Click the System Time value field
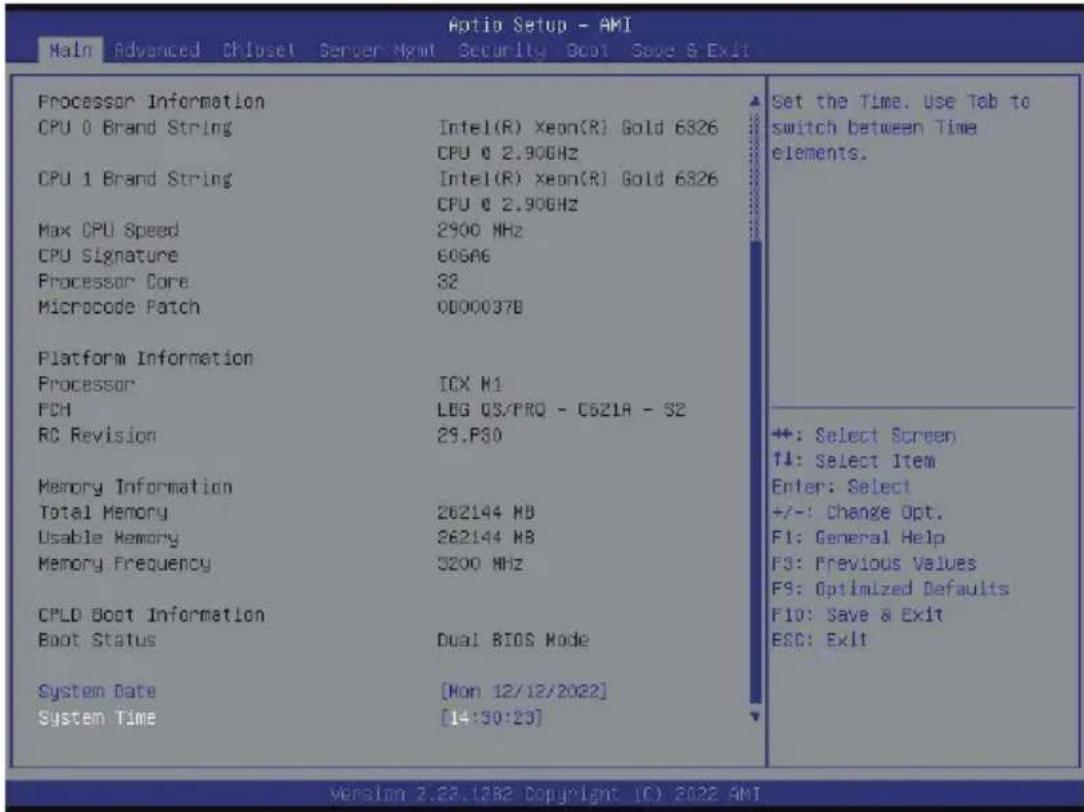The image size is (1084, 812). point(491,717)
